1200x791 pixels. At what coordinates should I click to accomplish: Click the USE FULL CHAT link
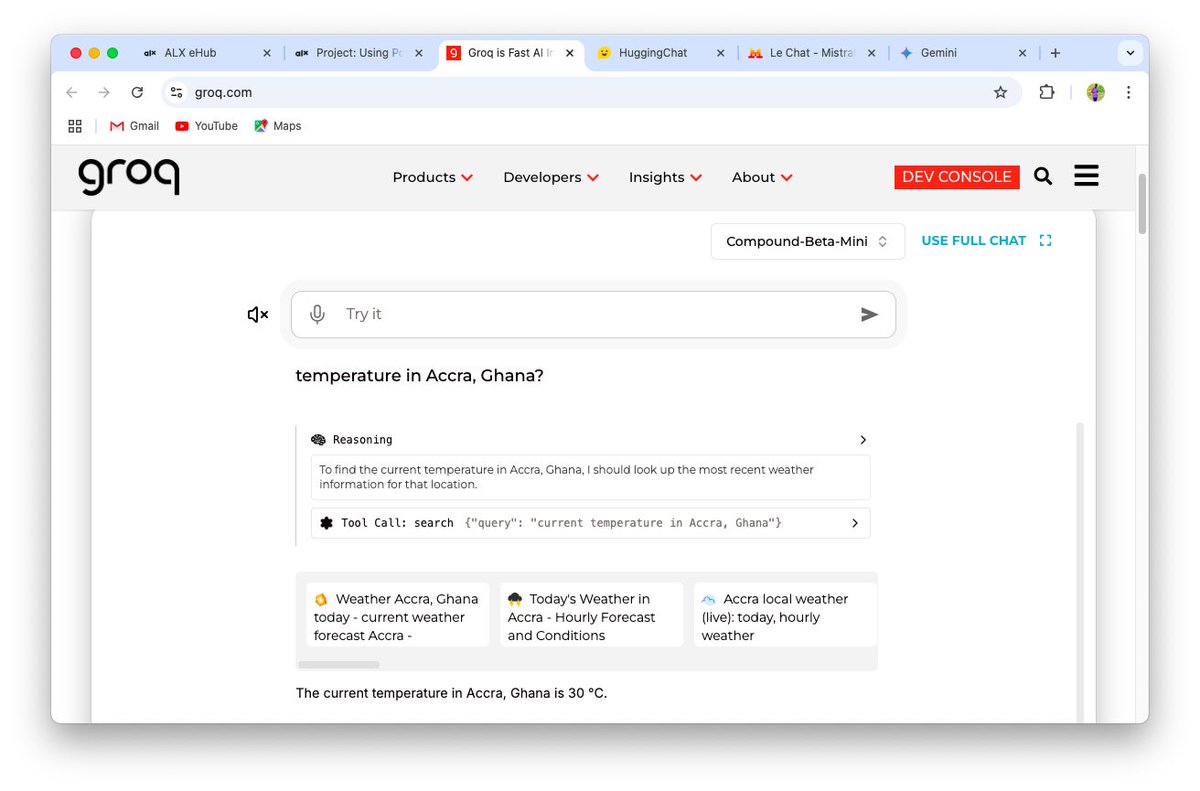pos(974,240)
